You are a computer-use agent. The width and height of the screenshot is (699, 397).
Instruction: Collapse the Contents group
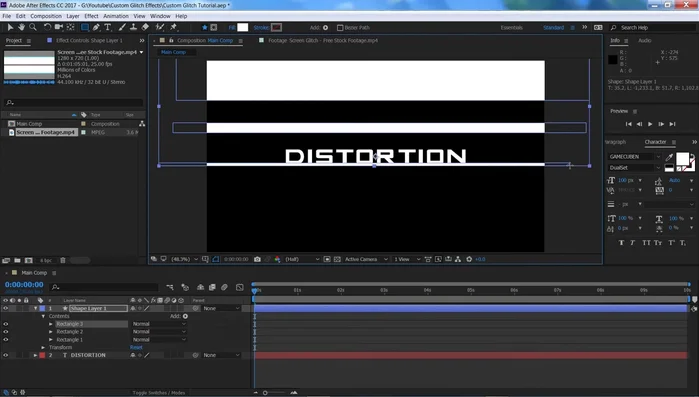point(43,316)
